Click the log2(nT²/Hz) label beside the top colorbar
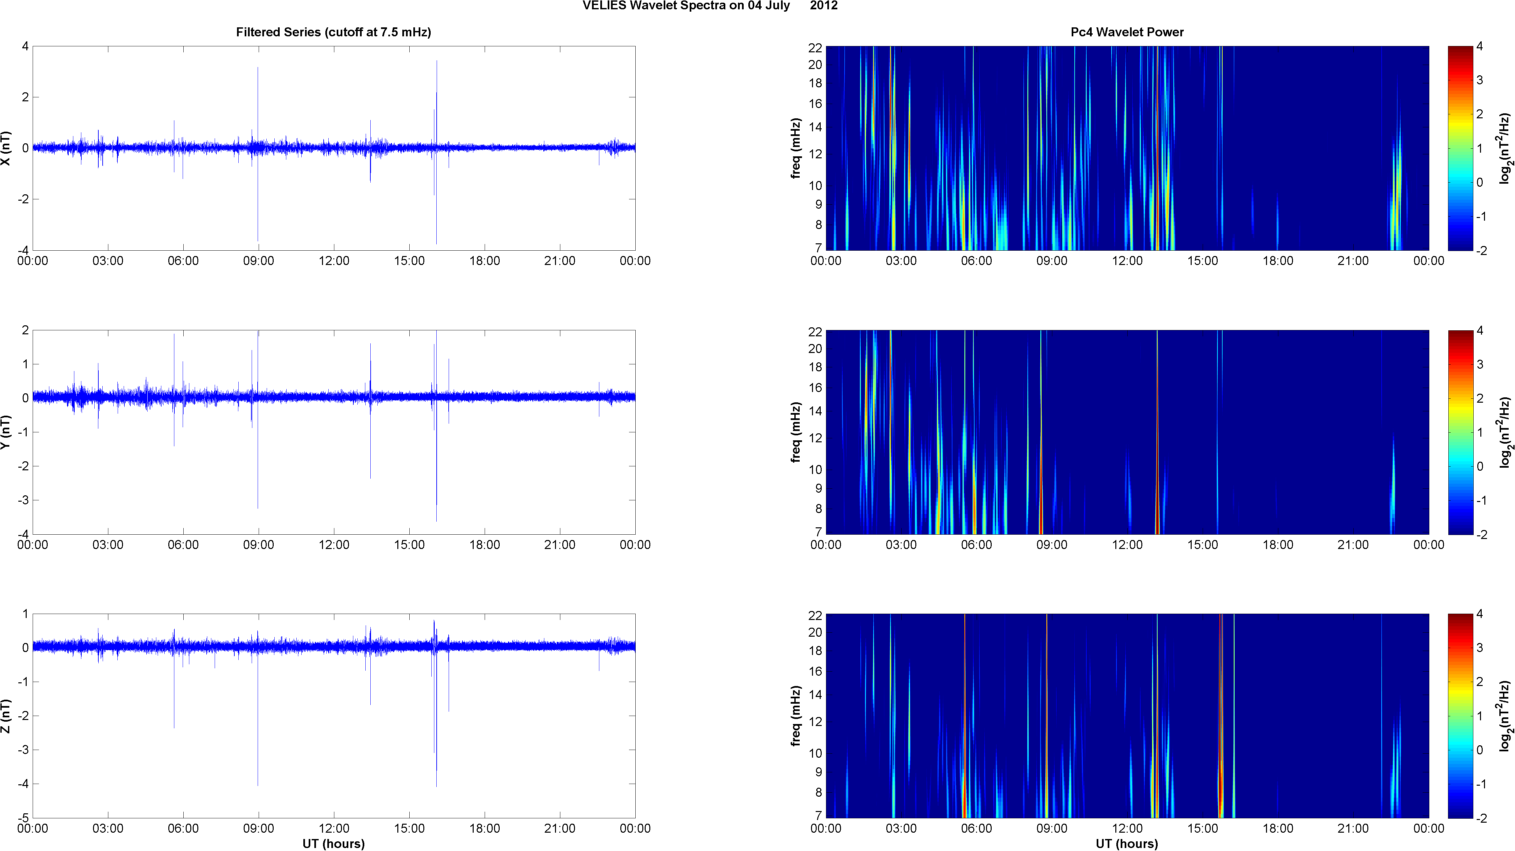1515x851 pixels. pos(1505,148)
